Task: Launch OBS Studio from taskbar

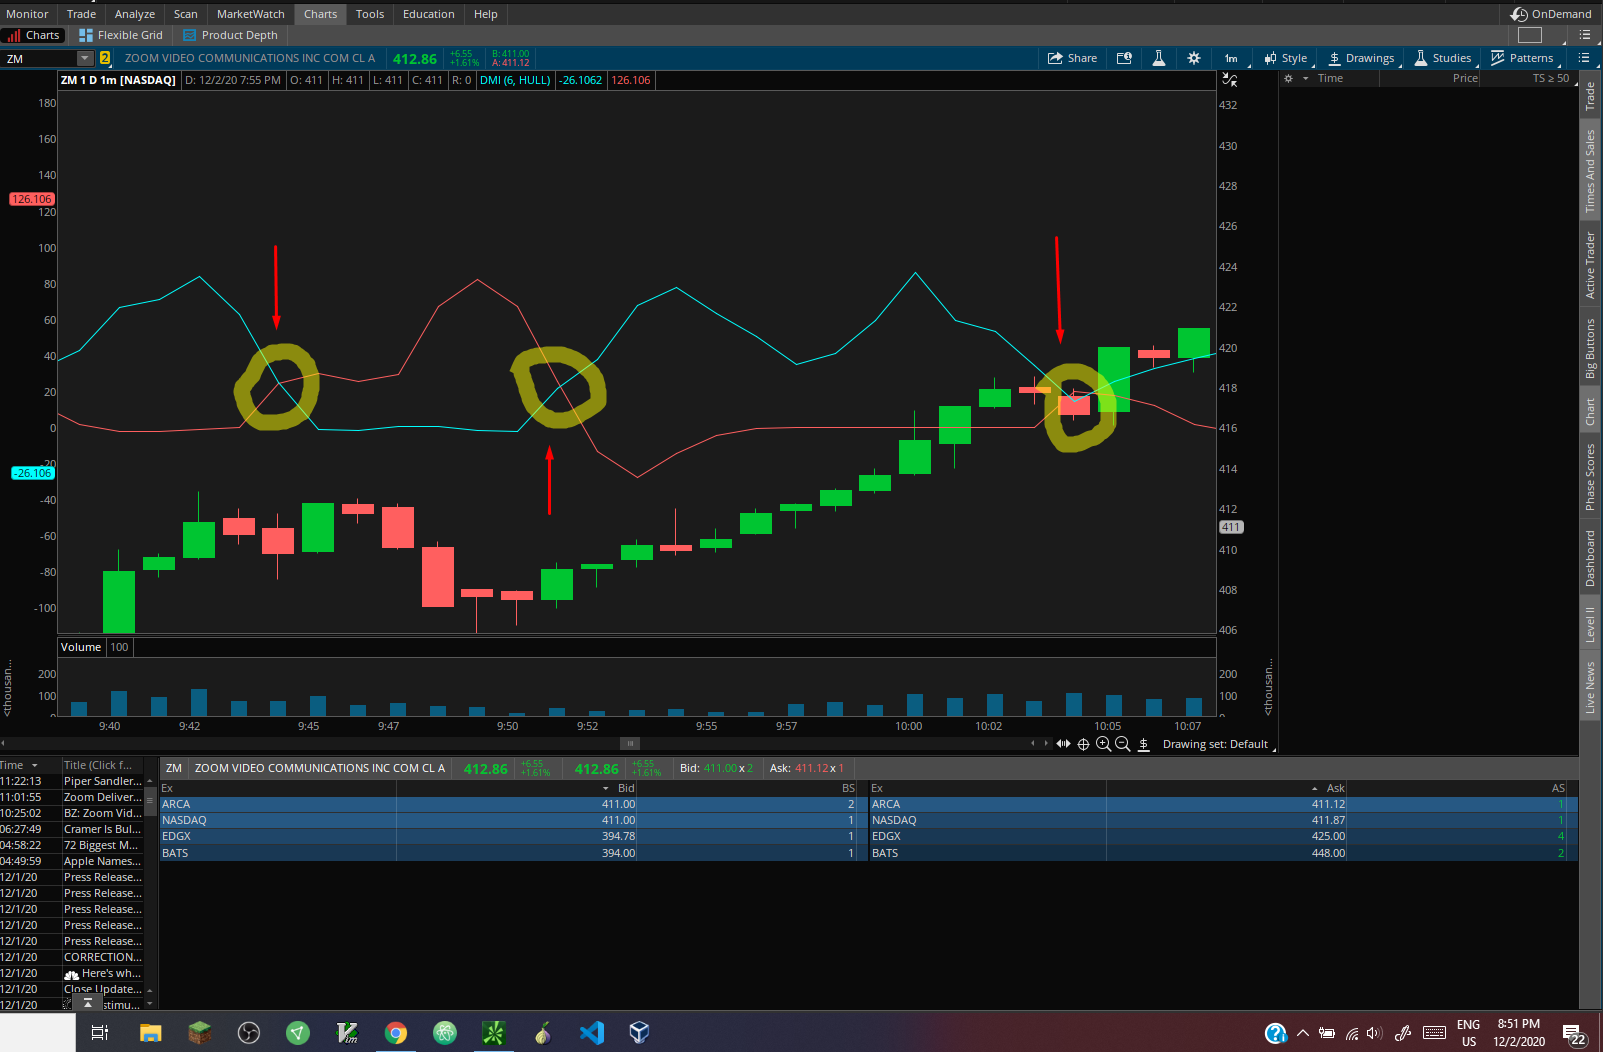Action: click(x=249, y=1033)
